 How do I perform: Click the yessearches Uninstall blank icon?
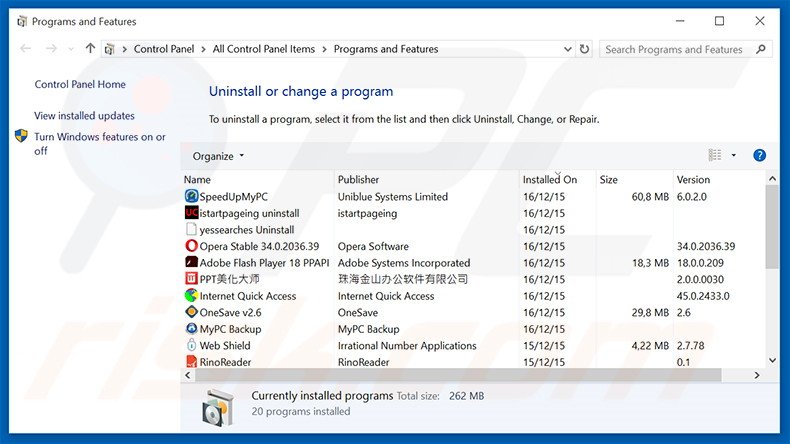click(191, 229)
